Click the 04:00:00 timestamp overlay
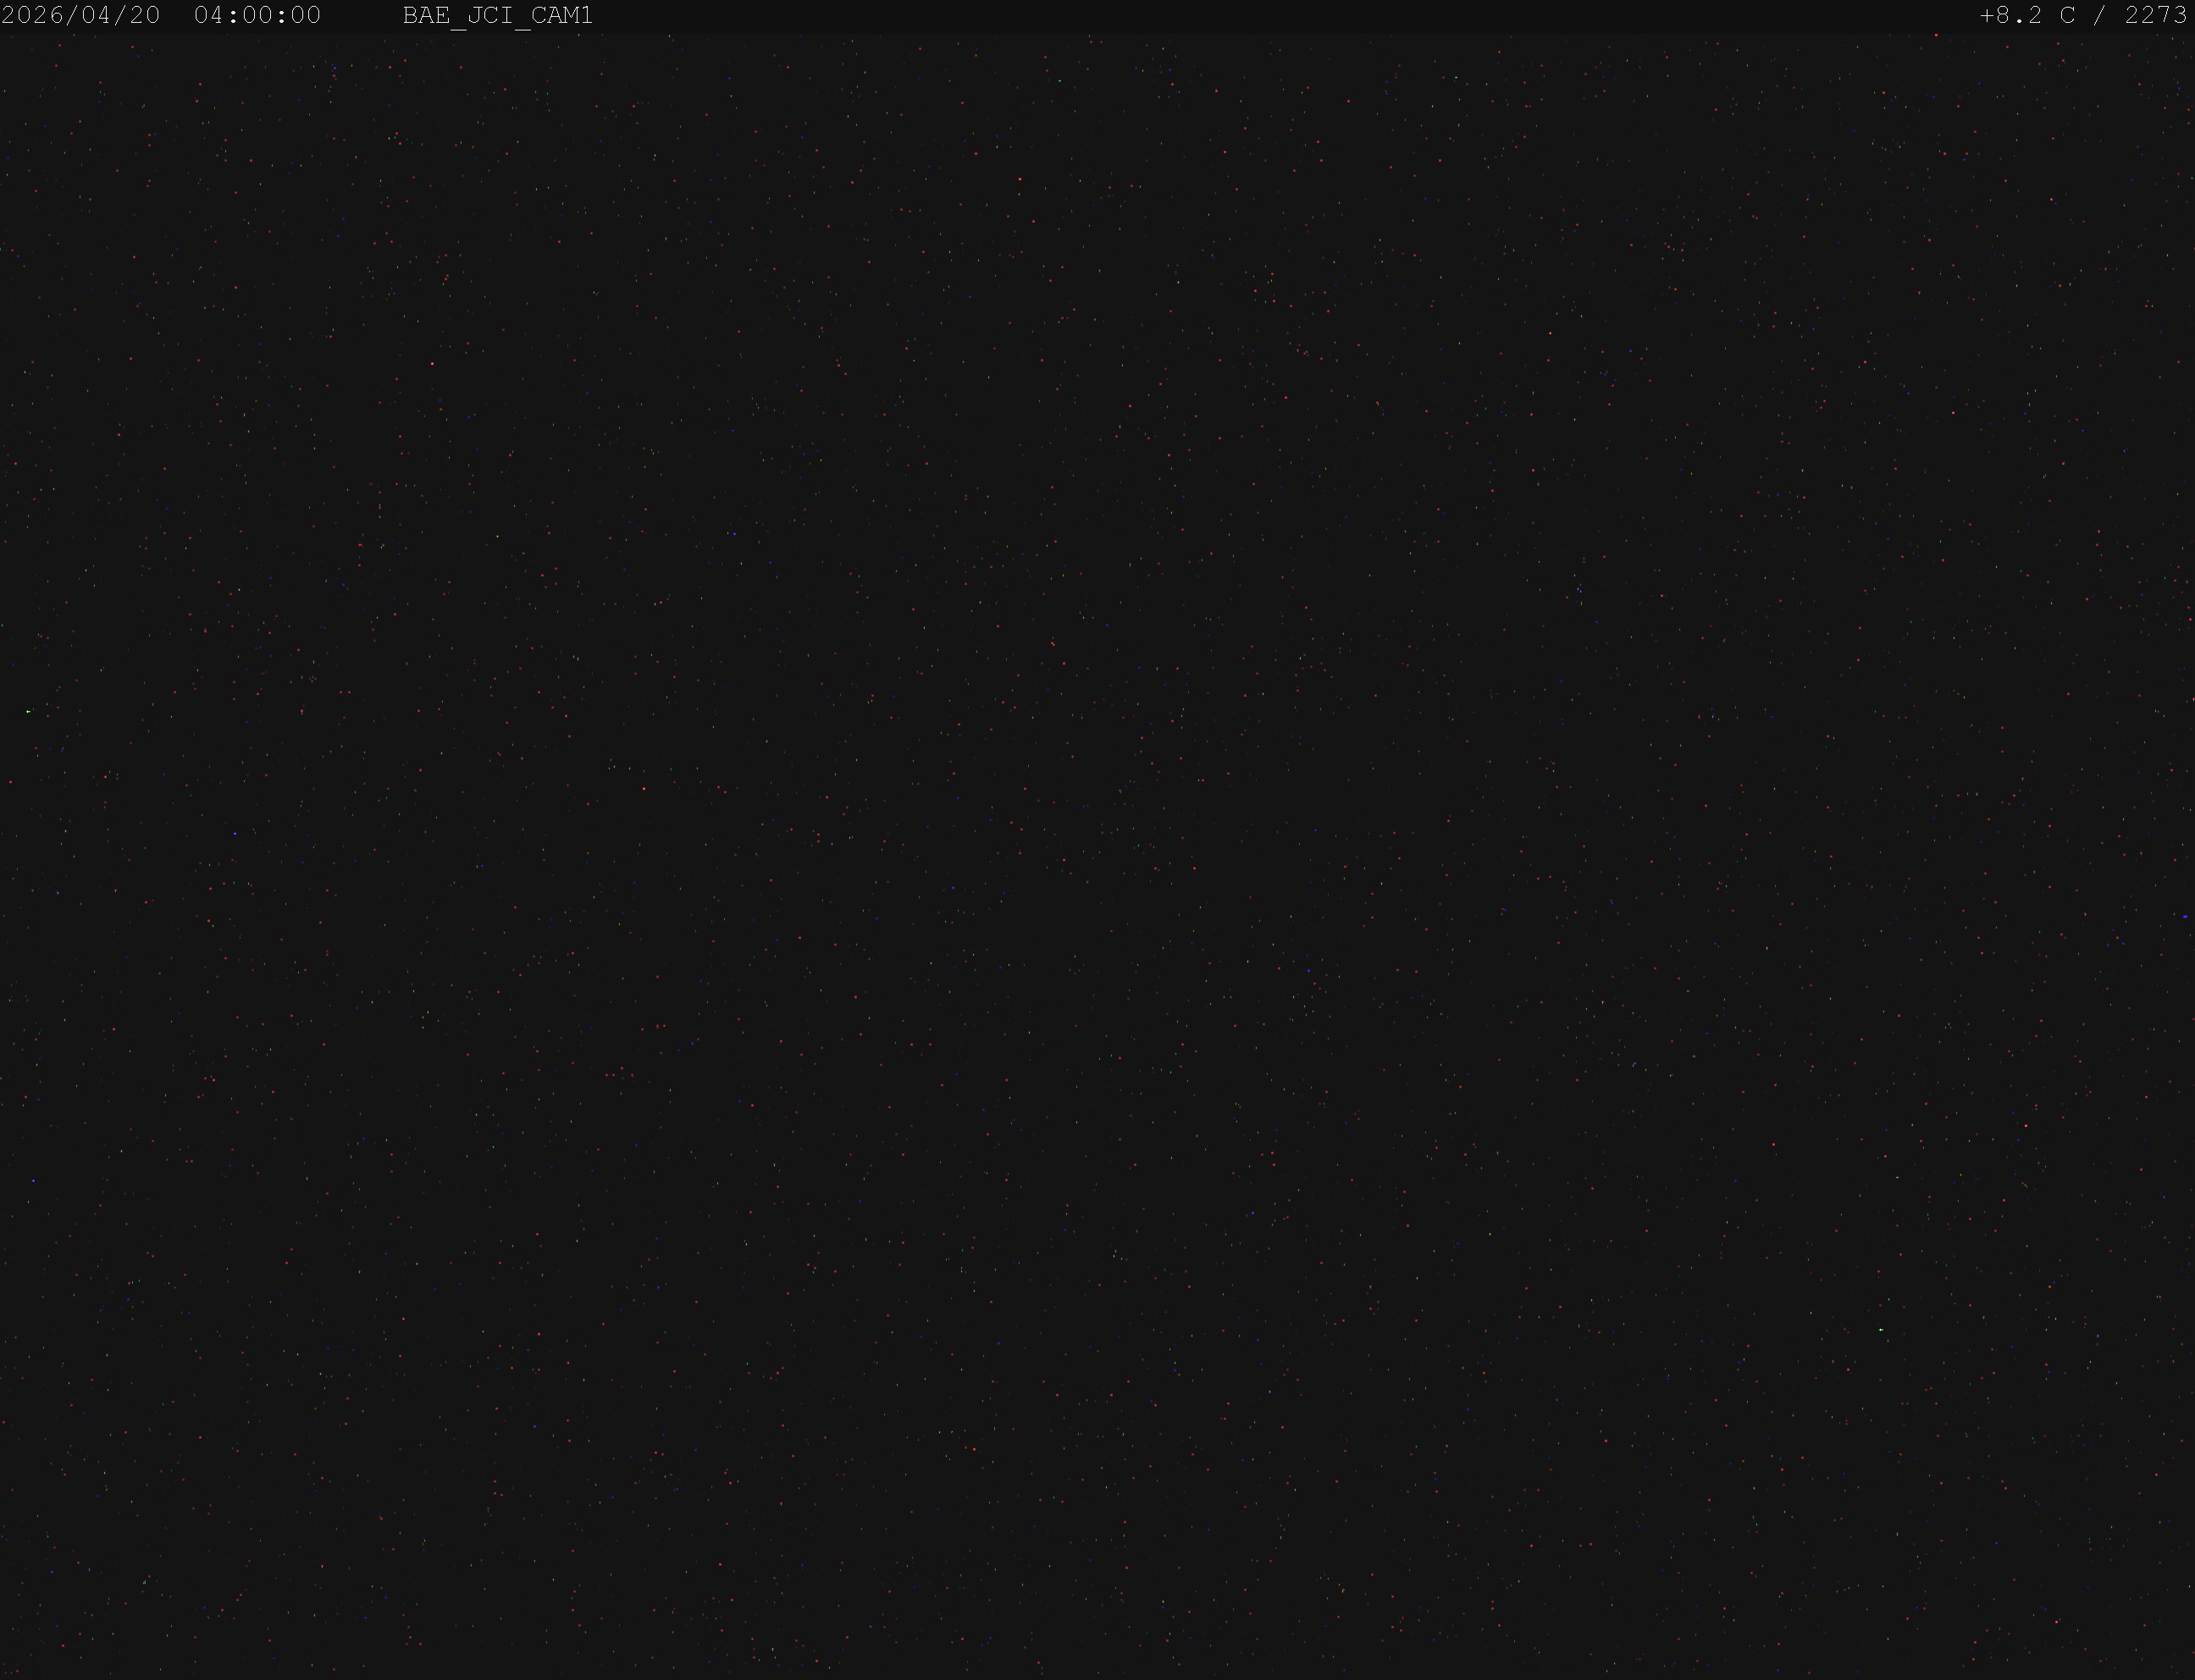2195x1680 pixels. [258, 16]
